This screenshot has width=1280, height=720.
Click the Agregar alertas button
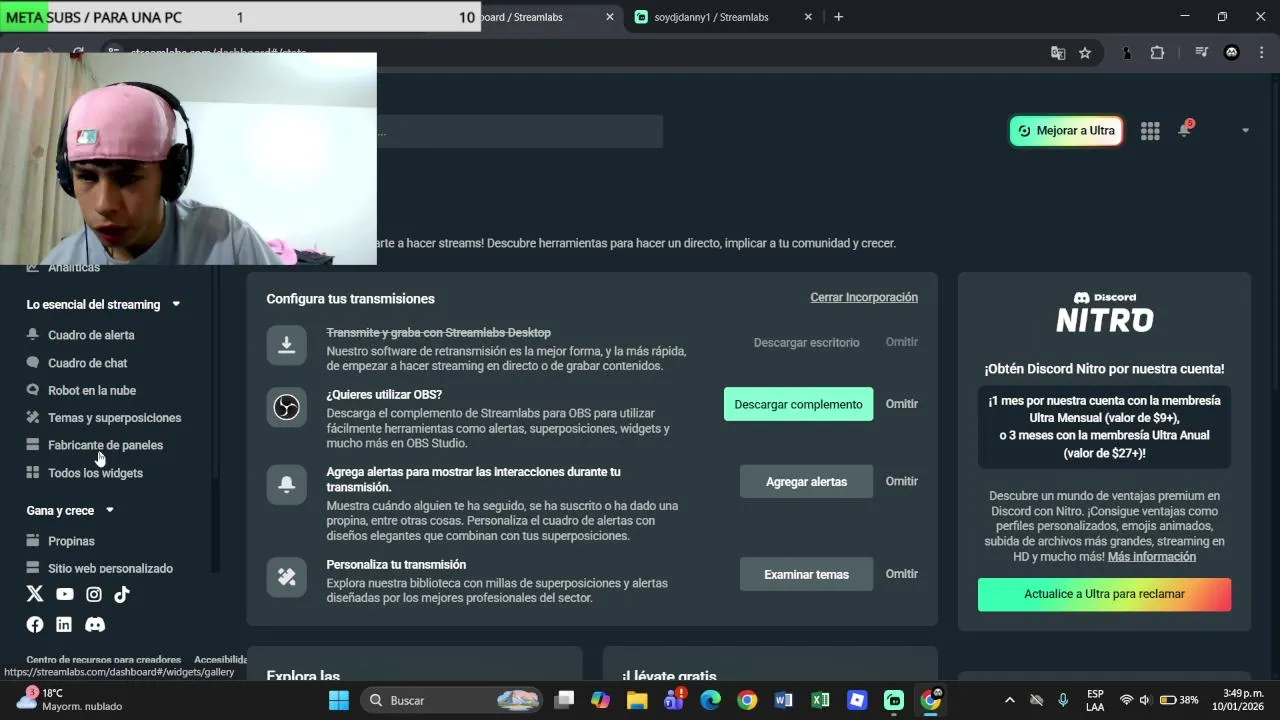(806, 481)
